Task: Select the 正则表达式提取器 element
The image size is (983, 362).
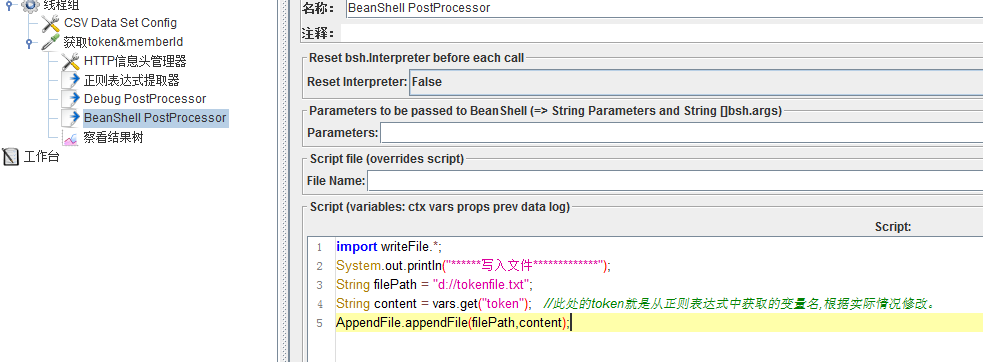Action: (132, 80)
